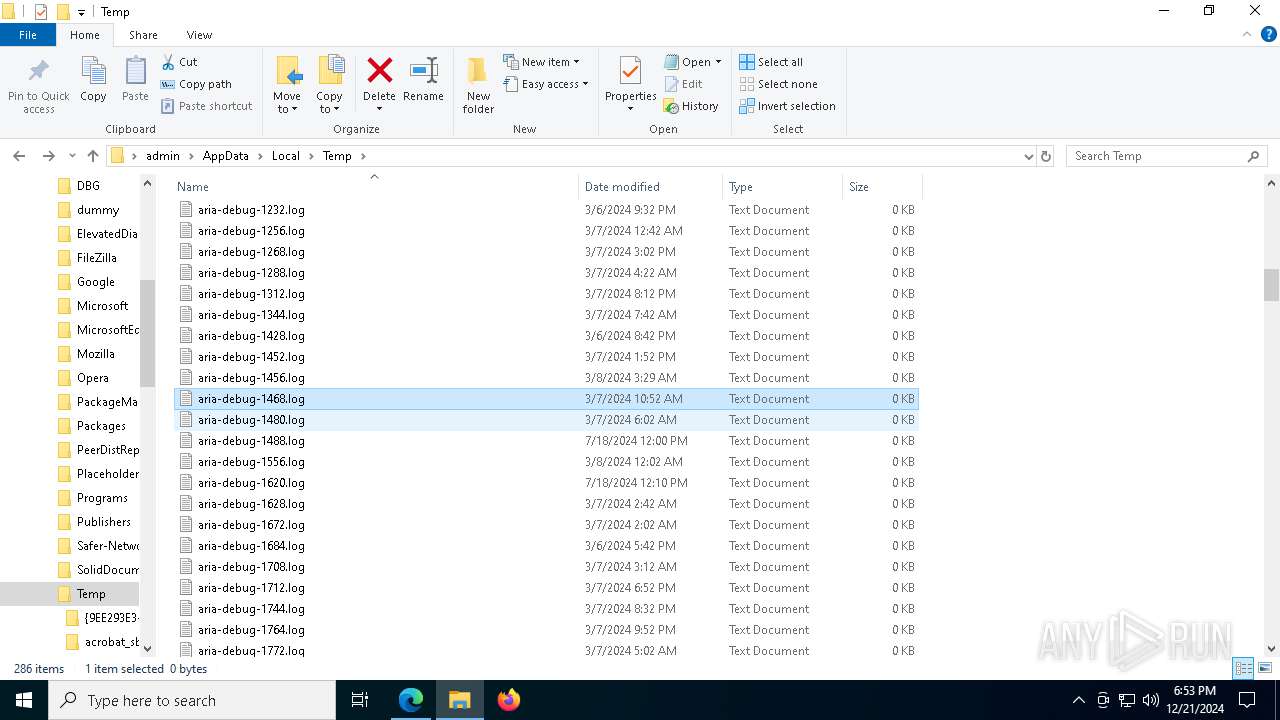Go up one folder level arrow

click(93, 156)
